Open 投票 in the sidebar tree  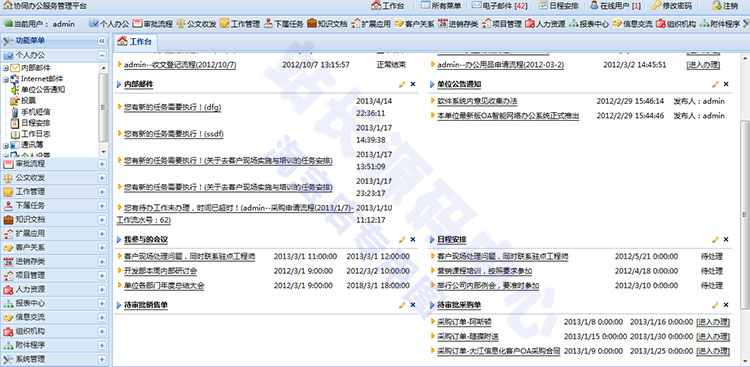pyautogui.click(x=28, y=100)
